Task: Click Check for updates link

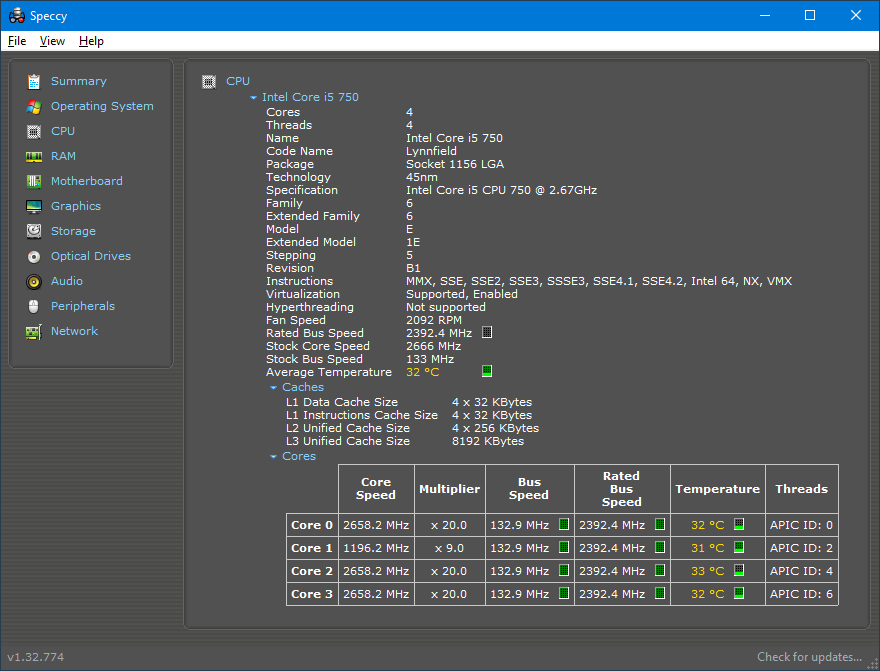Action: pos(809,656)
